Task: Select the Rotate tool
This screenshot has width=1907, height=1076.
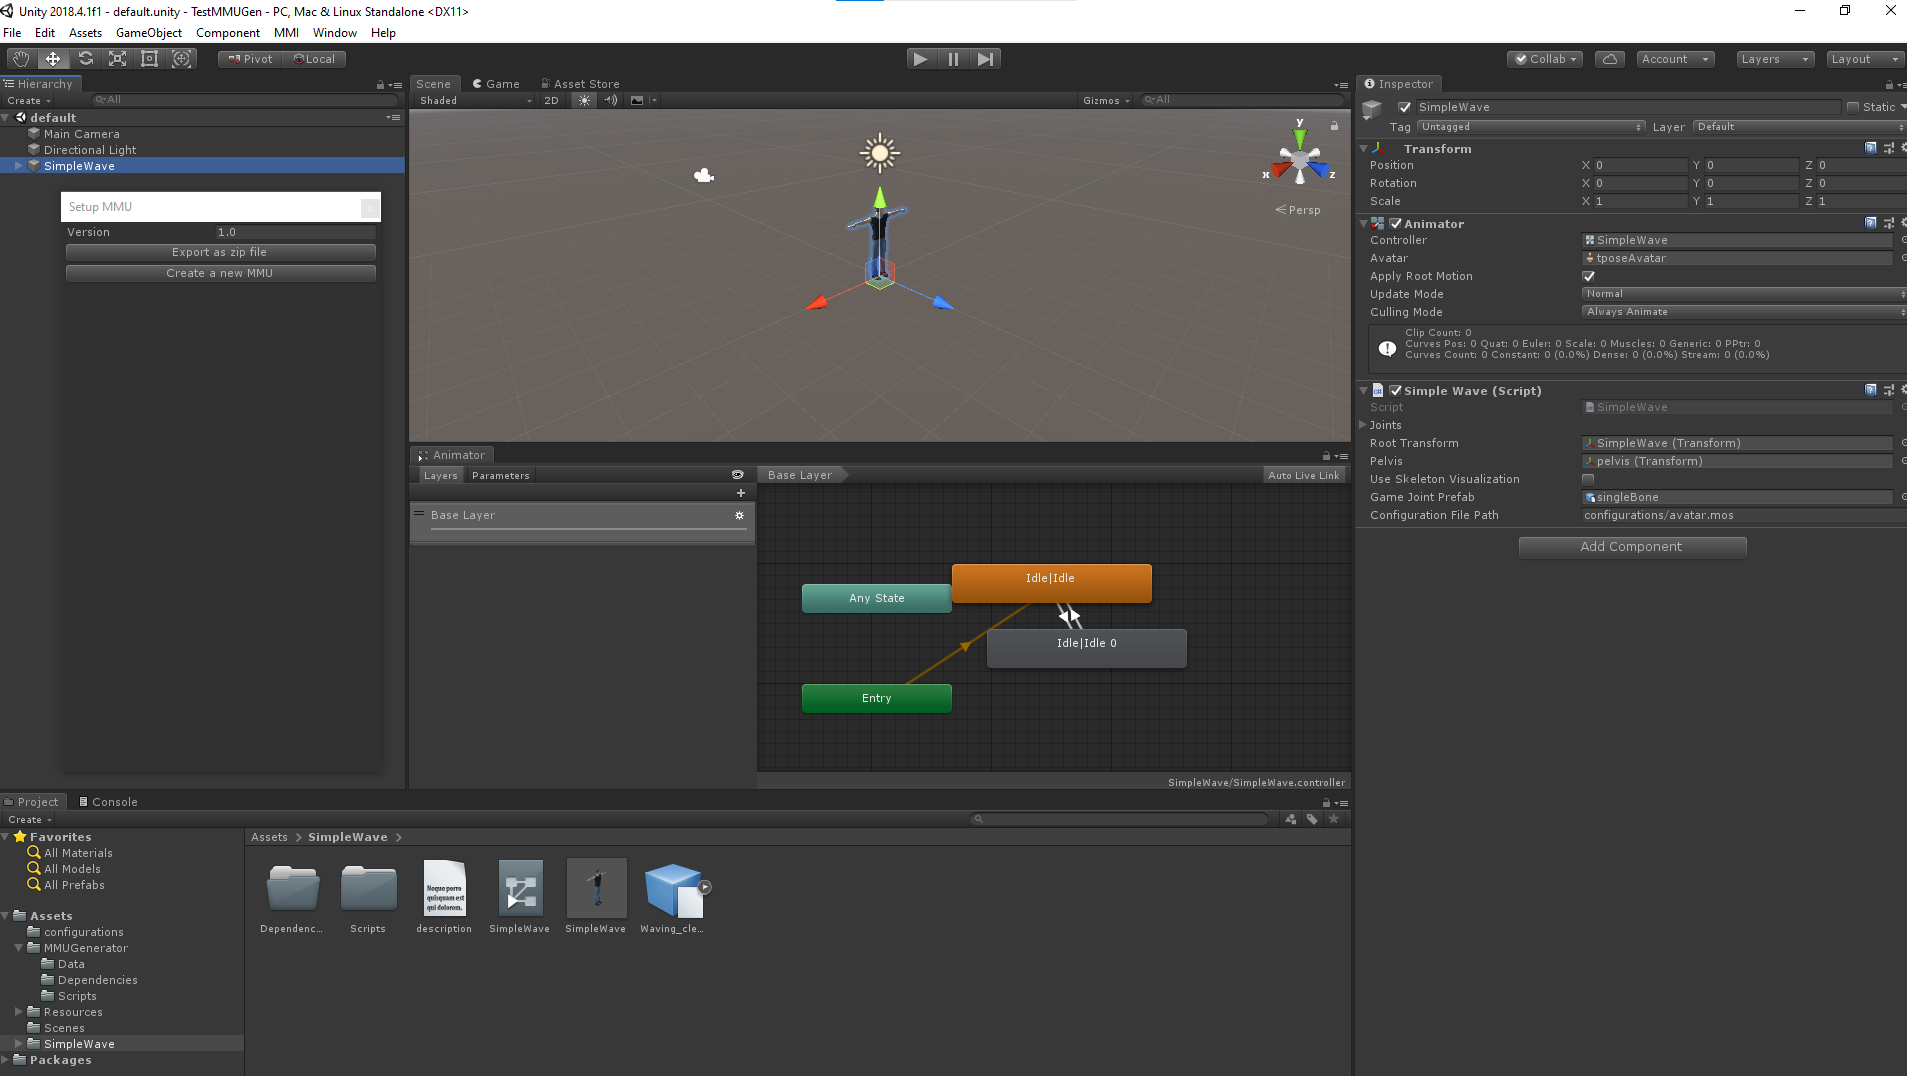Action: pos(85,59)
